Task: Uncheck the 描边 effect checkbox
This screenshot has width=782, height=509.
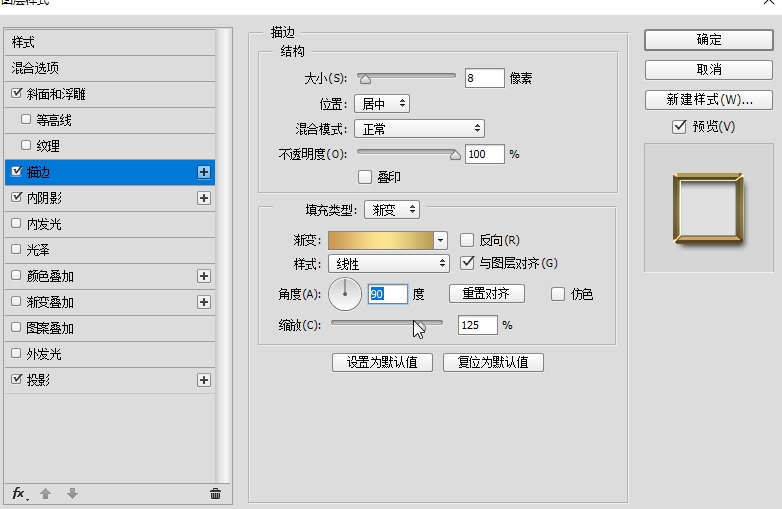Action: (16, 171)
